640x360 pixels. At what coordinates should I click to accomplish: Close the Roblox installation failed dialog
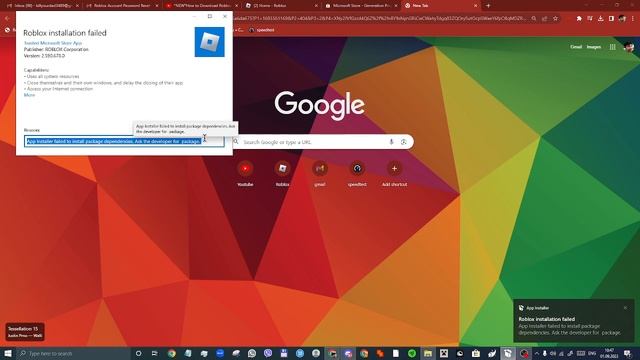pyautogui.click(x=225, y=16)
